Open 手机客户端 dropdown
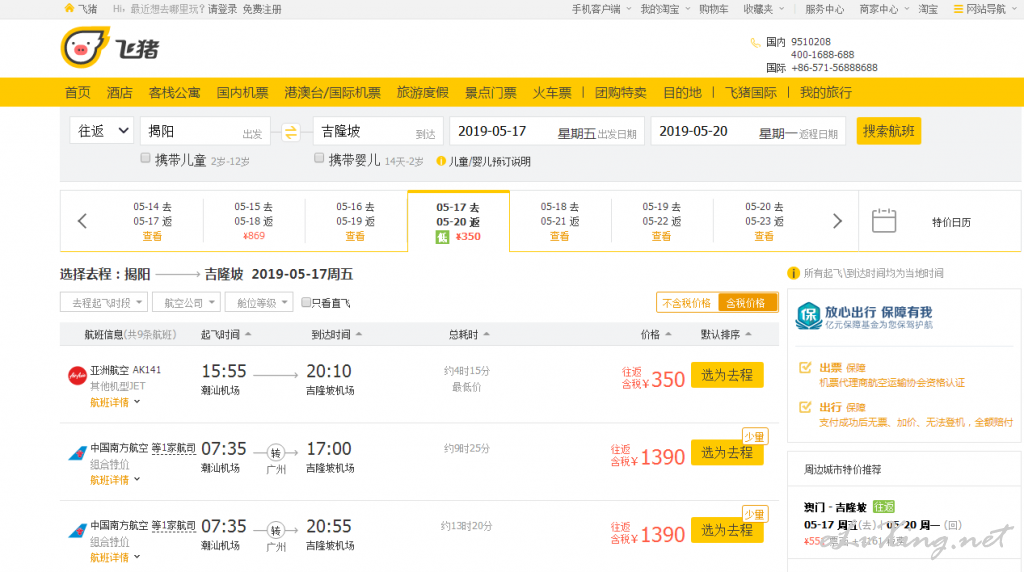This screenshot has width=1024, height=572. point(601,9)
